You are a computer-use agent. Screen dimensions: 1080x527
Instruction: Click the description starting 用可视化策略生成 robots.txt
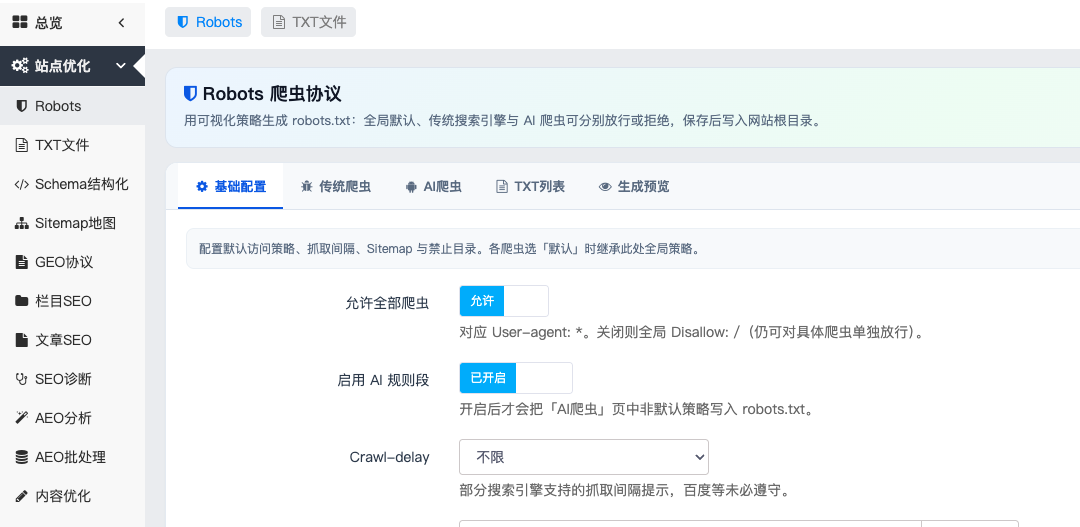(x=502, y=121)
